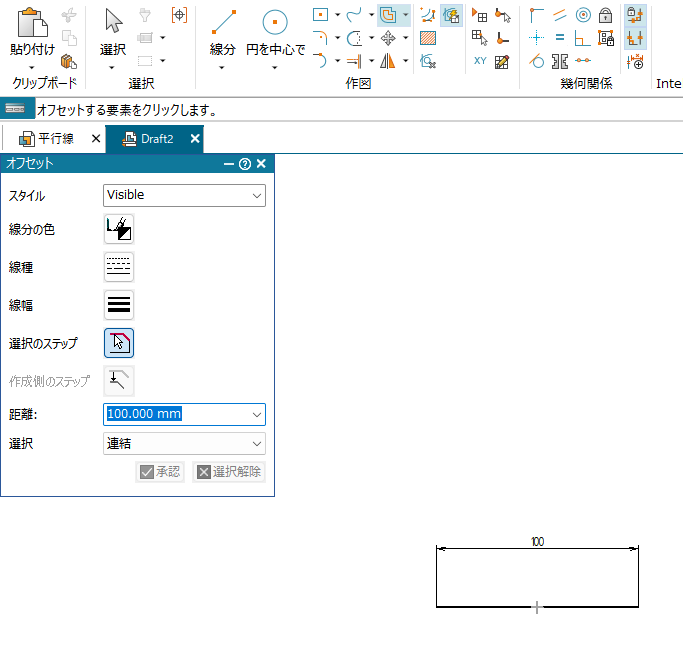
Task: Click the 100 dimension on the rectangle
Action: (538, 542)
